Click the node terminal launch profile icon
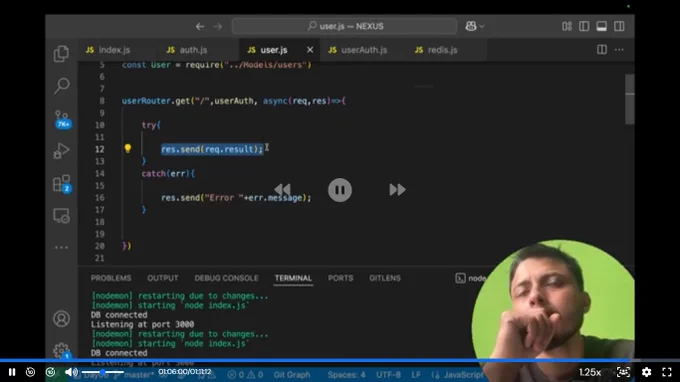 [x=461, y=278]
